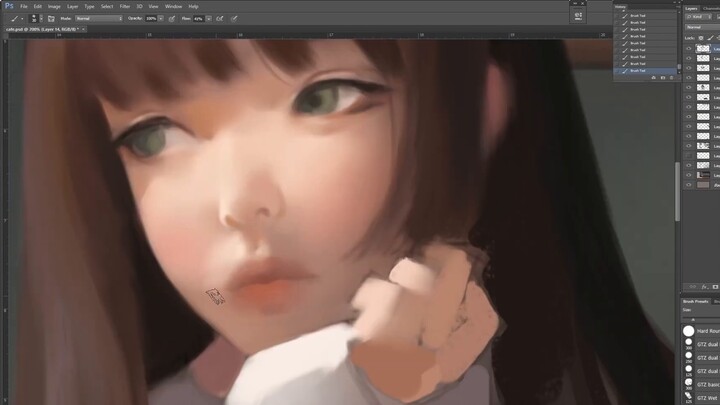Image resolution: width=720 pixels, height=405 pixels.
Task: Select GTZ dual brush preset size 250
Action: pos(701,357)
